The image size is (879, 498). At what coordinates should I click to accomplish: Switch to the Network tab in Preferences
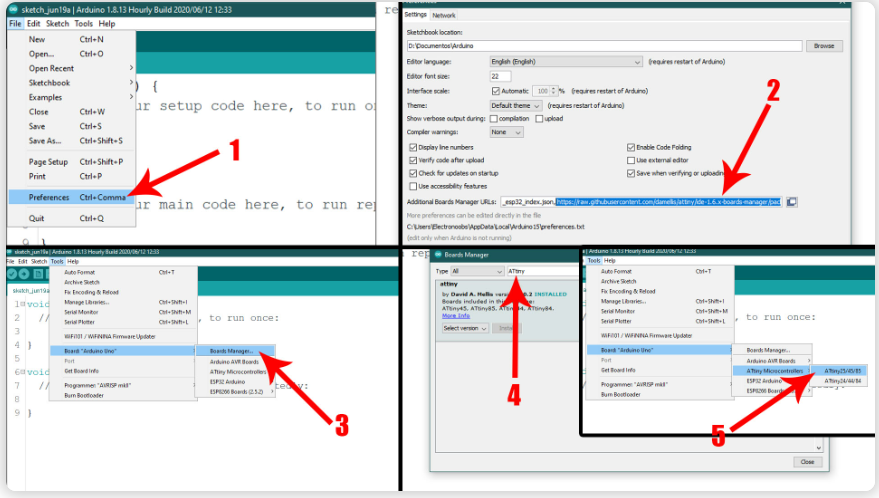click(x=444, y=15)
